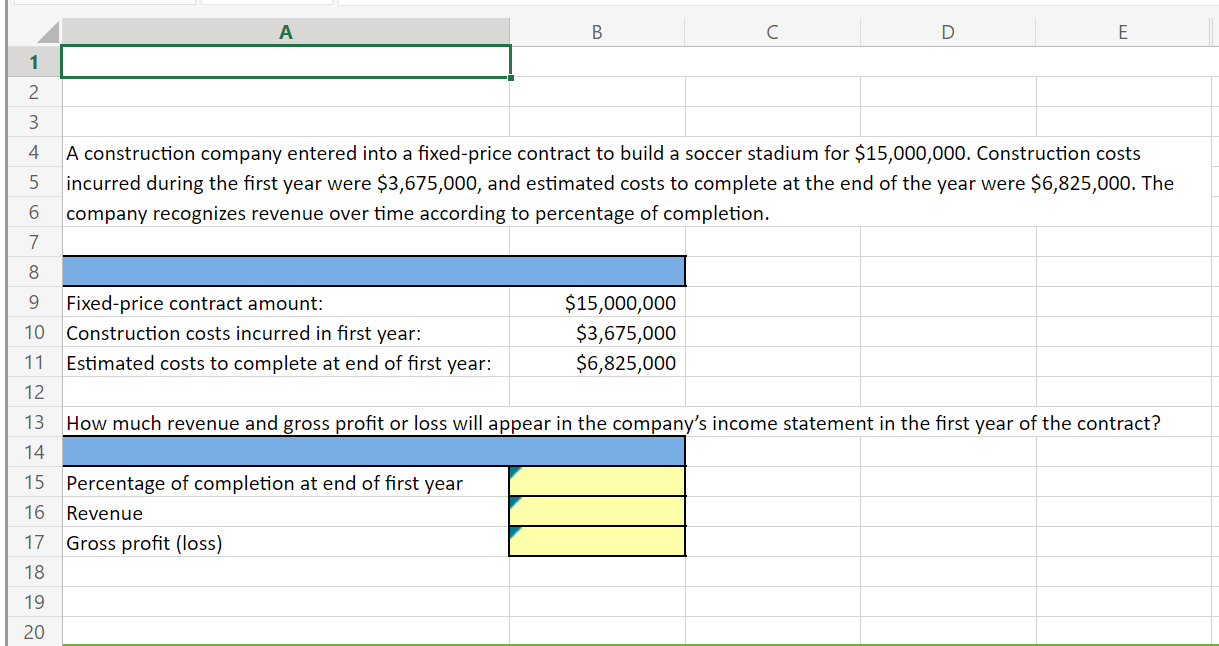Click the blue header bar in row 8
This screenshot has width=1219, height=646.
tap(374, 271)
